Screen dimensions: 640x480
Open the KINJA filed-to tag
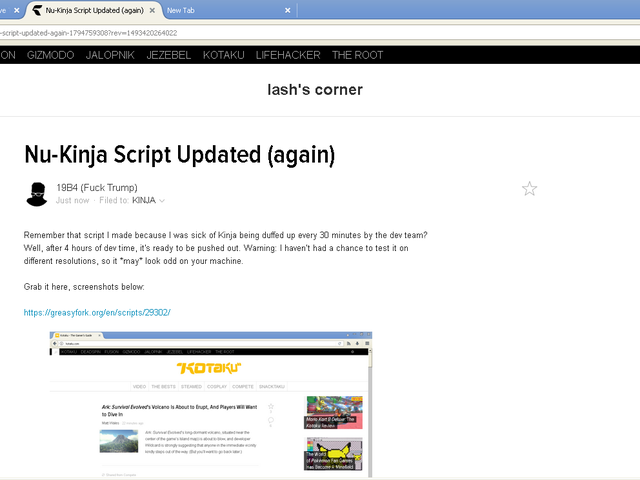[x=144, y=200]
